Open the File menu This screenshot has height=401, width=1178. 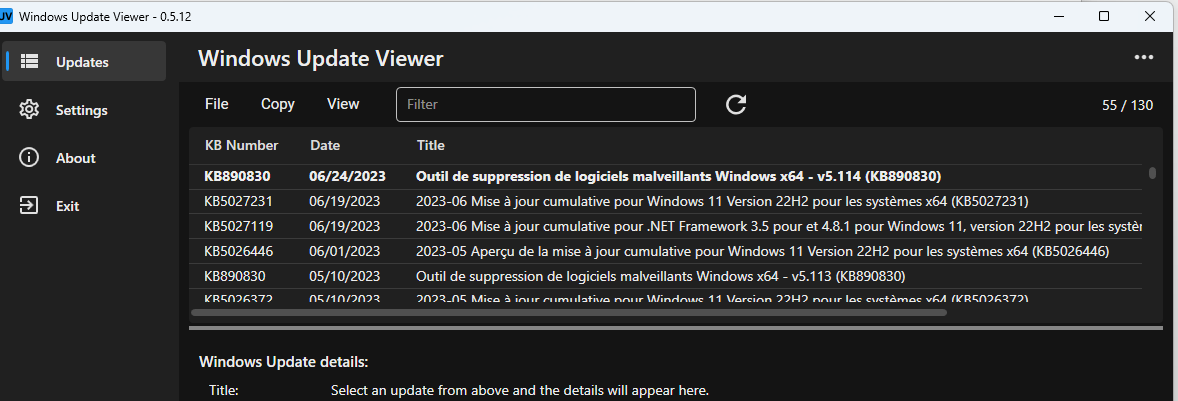click(x=216, y=104)
